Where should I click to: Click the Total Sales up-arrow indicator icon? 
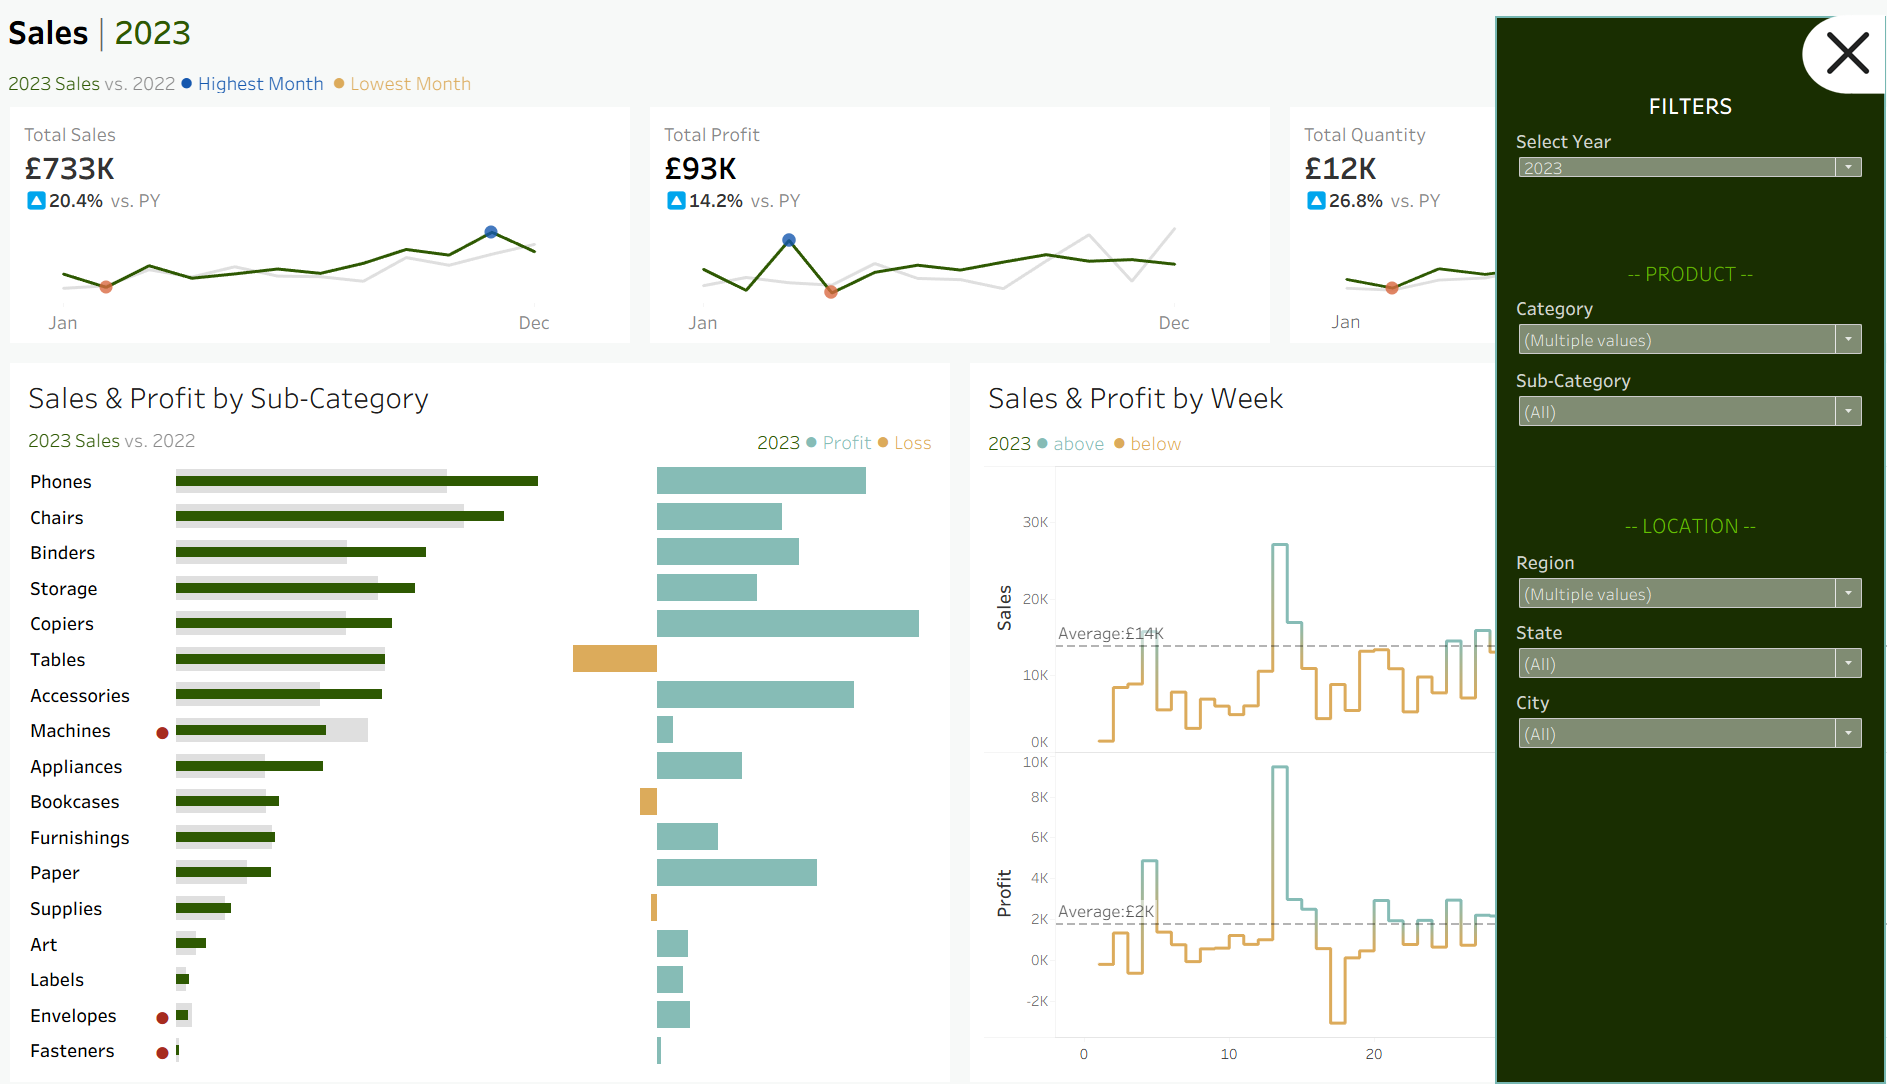36,201
